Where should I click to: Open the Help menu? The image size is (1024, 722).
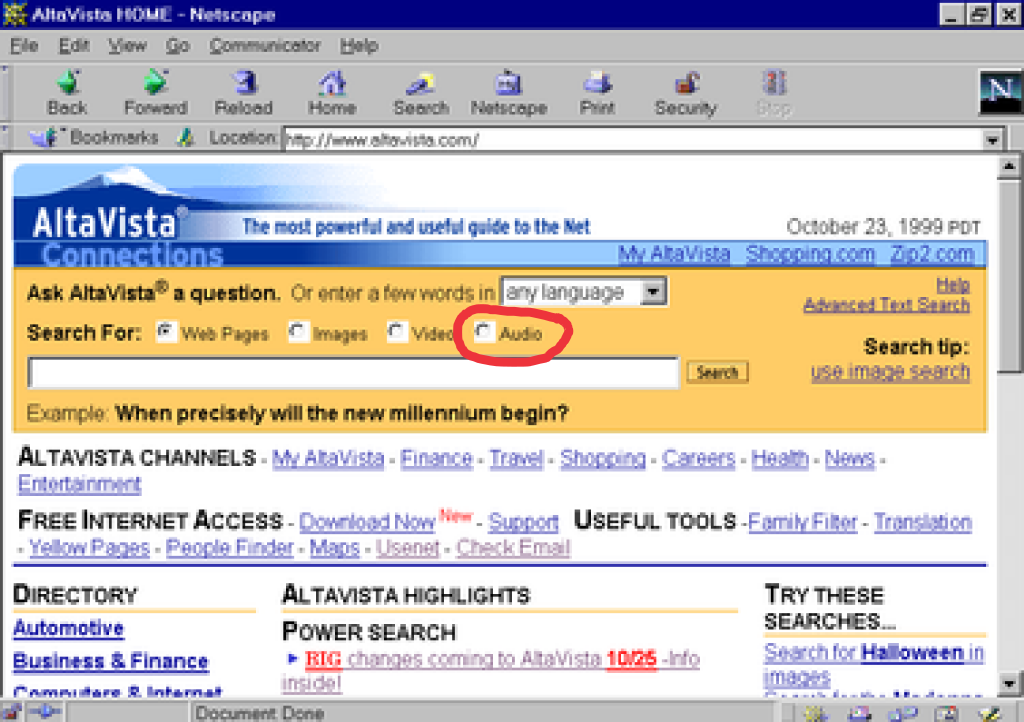[359, 46]
